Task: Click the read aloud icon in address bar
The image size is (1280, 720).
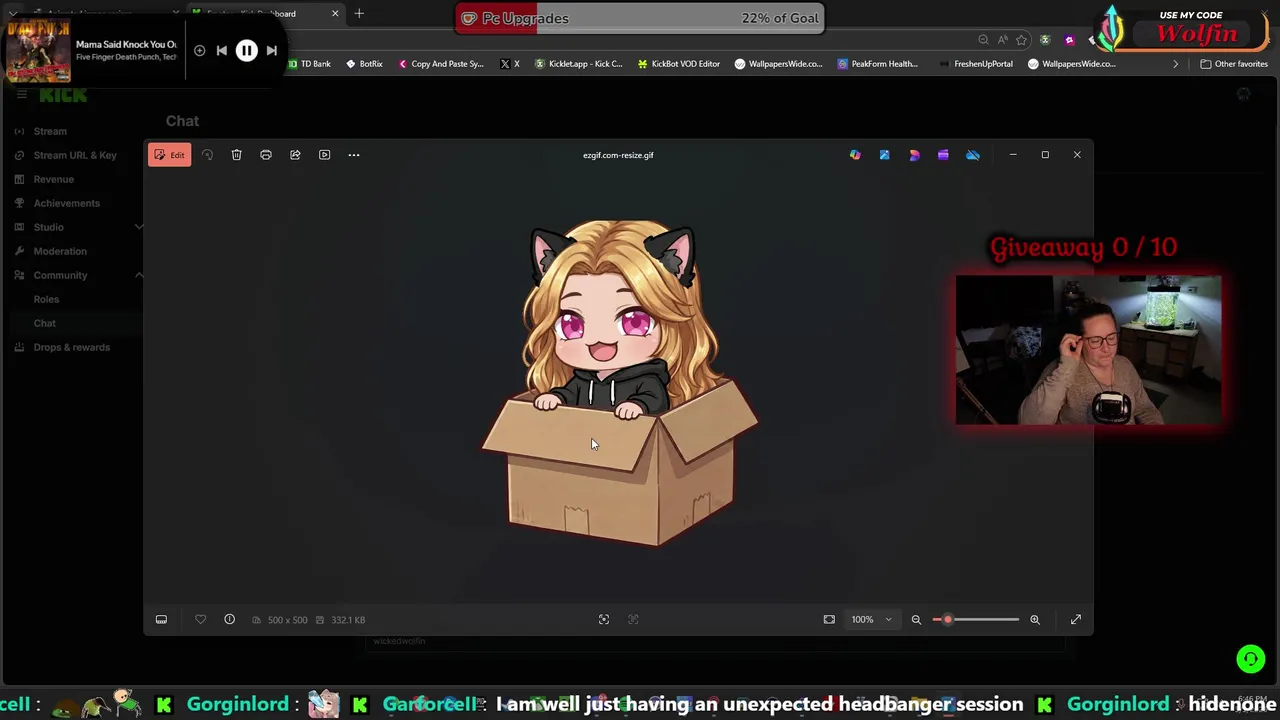Action: point(1002,40)
